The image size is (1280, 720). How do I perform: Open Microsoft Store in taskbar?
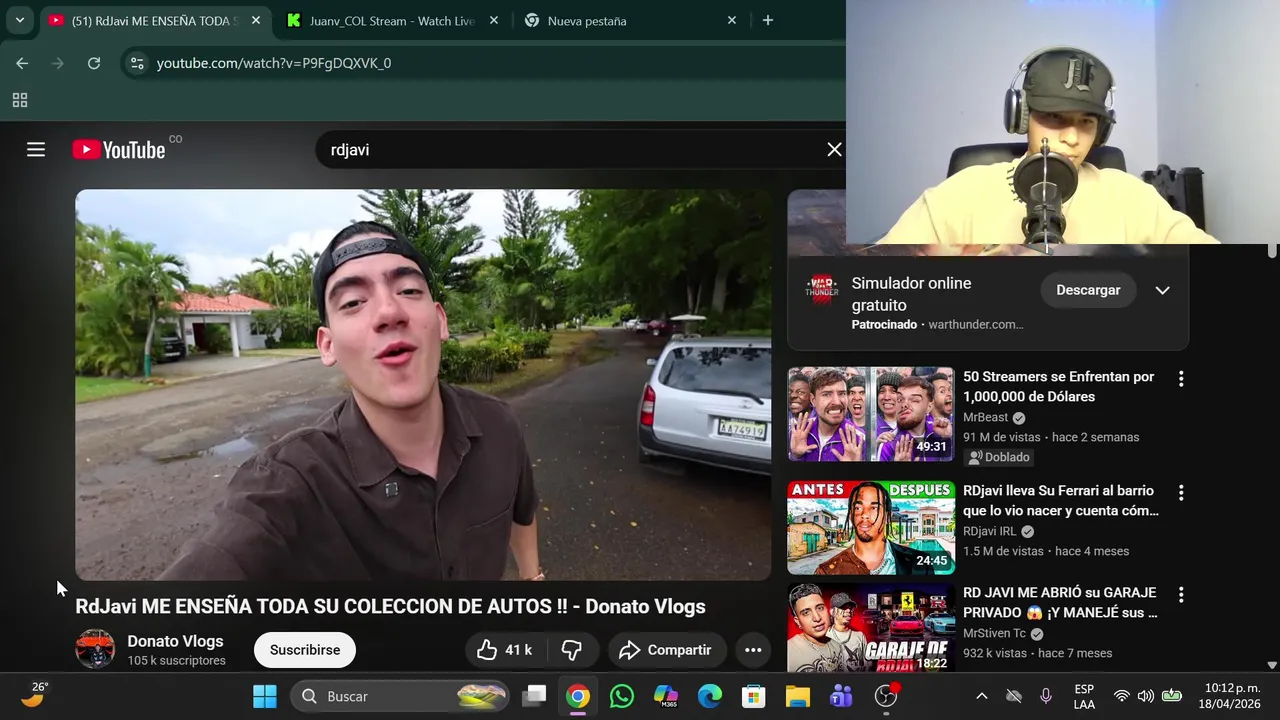(x=754, y=696)
